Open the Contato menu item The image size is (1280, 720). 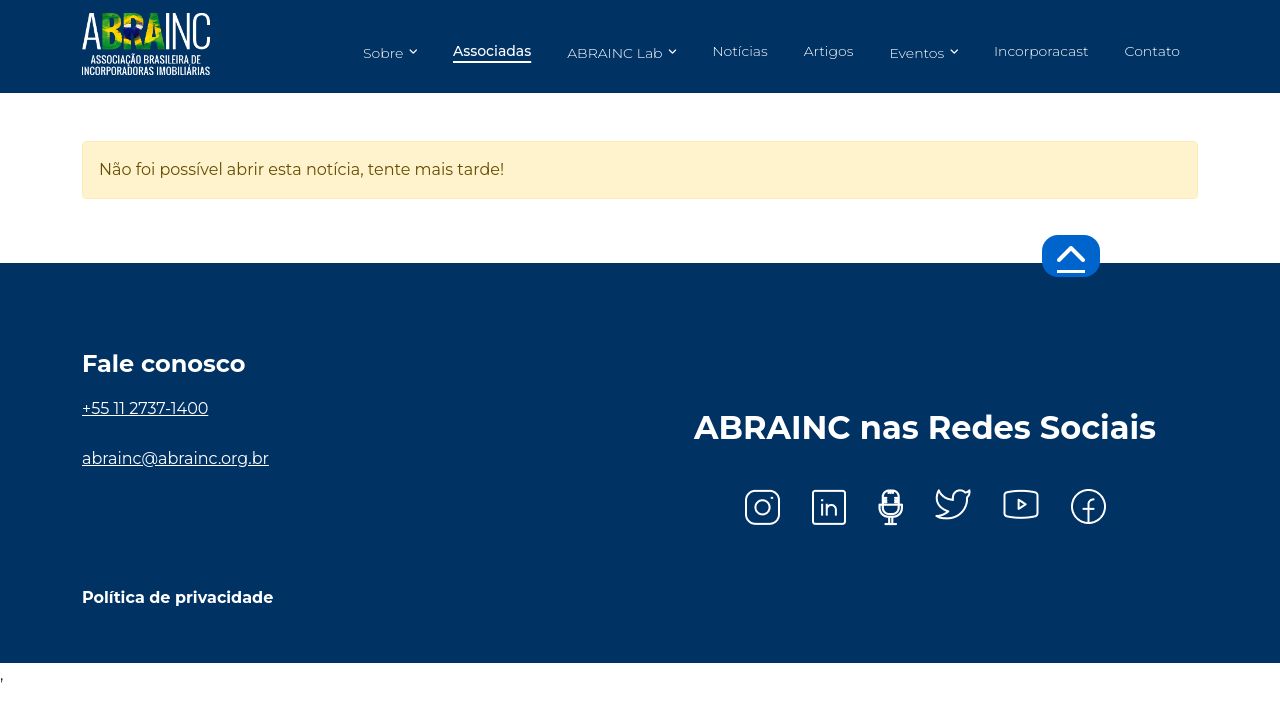coord(1152,52)
